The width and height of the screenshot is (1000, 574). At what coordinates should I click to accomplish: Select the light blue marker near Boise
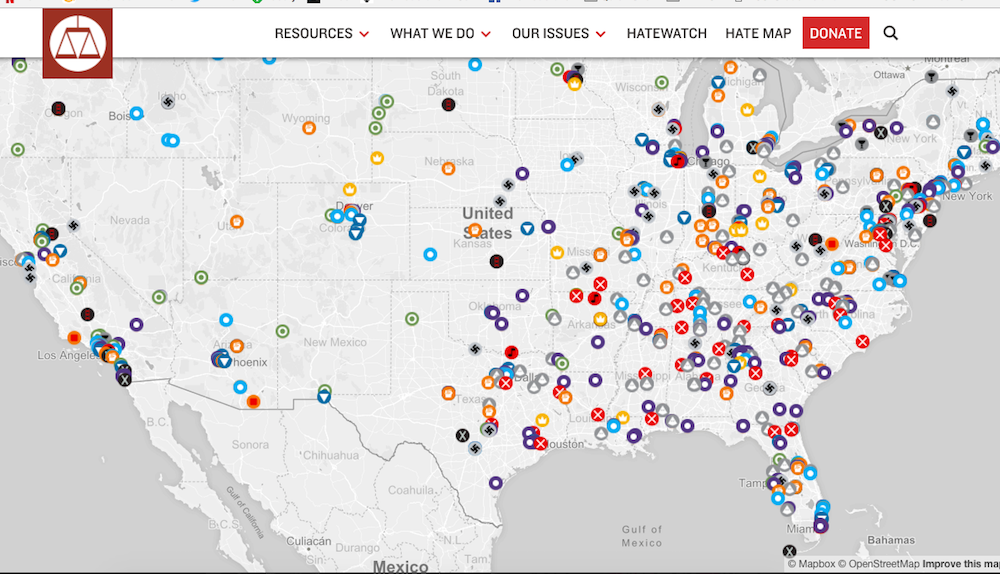(x=137, y=113)
